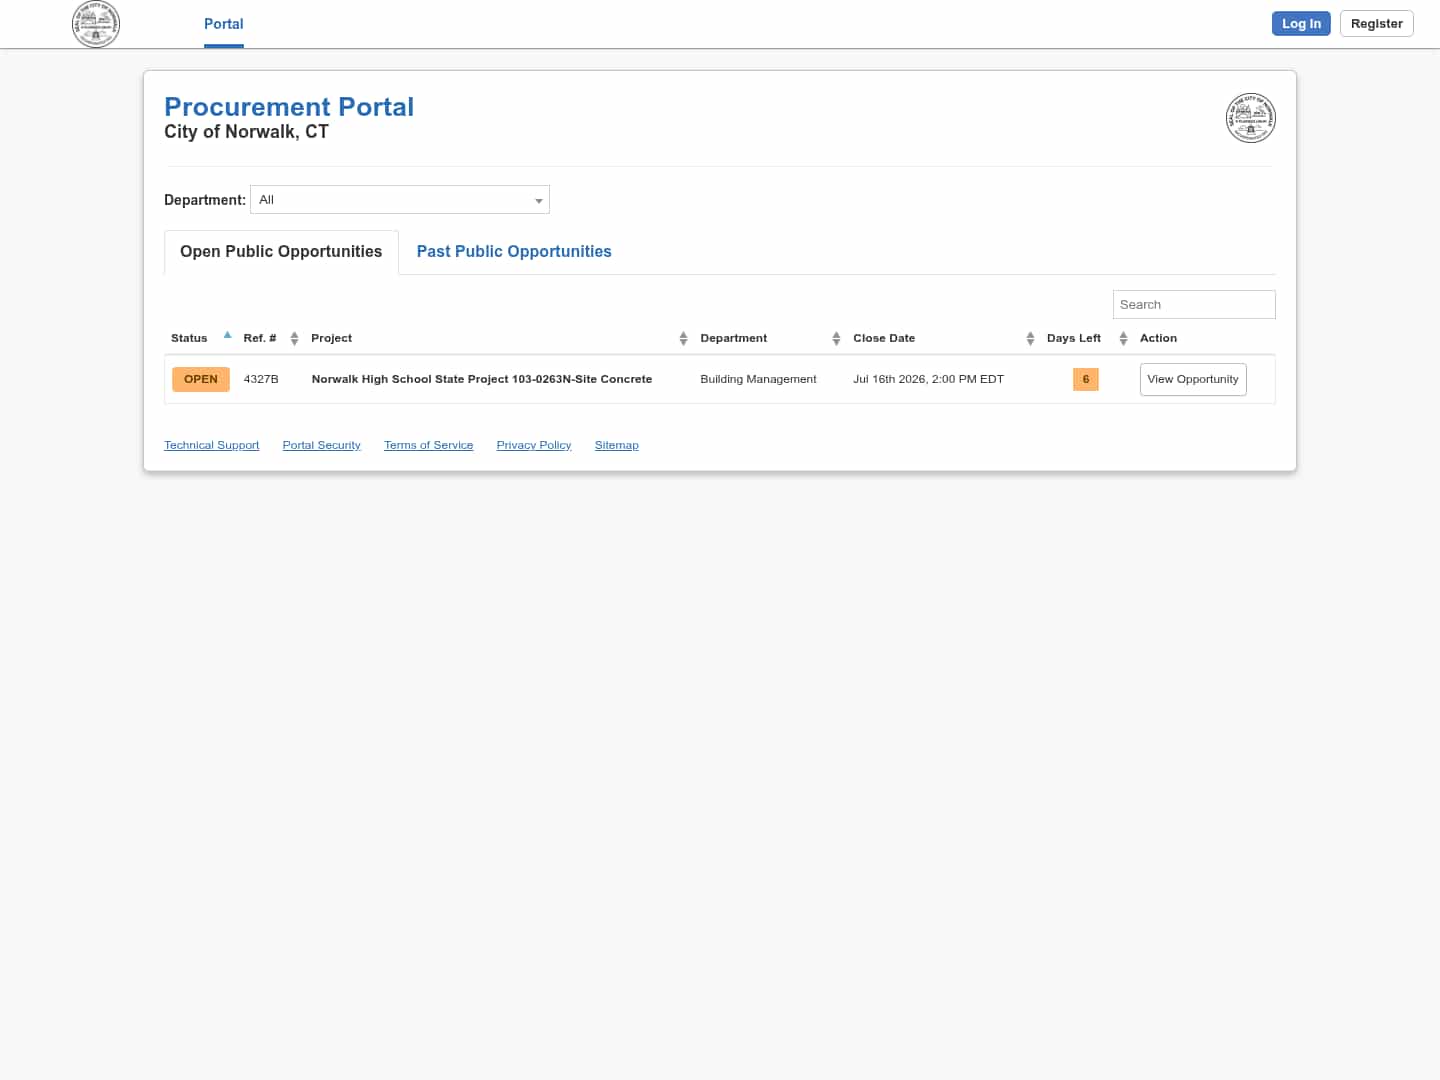
Task: Click View Opportunity for project 4327B
Action: point(1193,379)
